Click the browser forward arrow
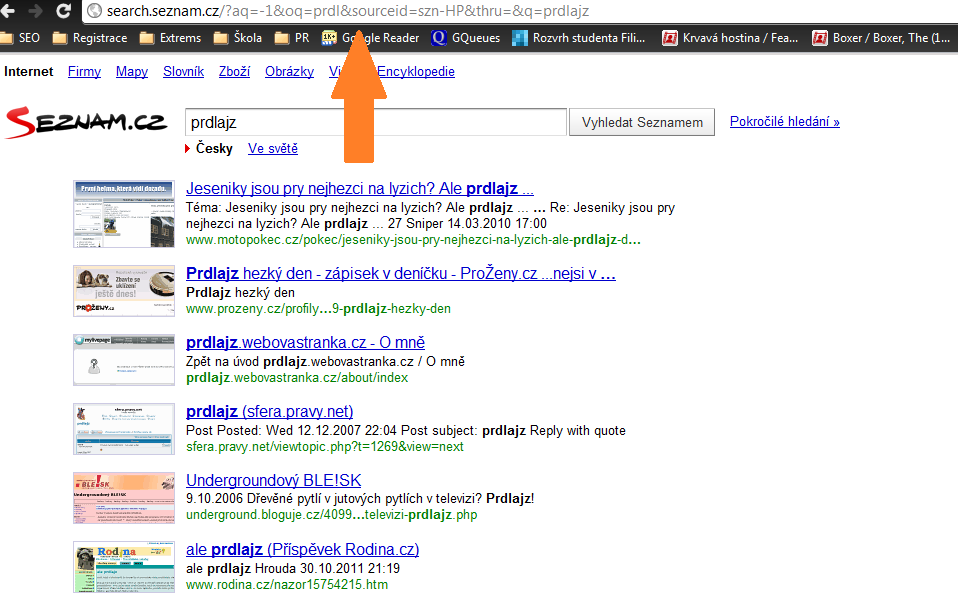958x599 pixels. [35, 10]
